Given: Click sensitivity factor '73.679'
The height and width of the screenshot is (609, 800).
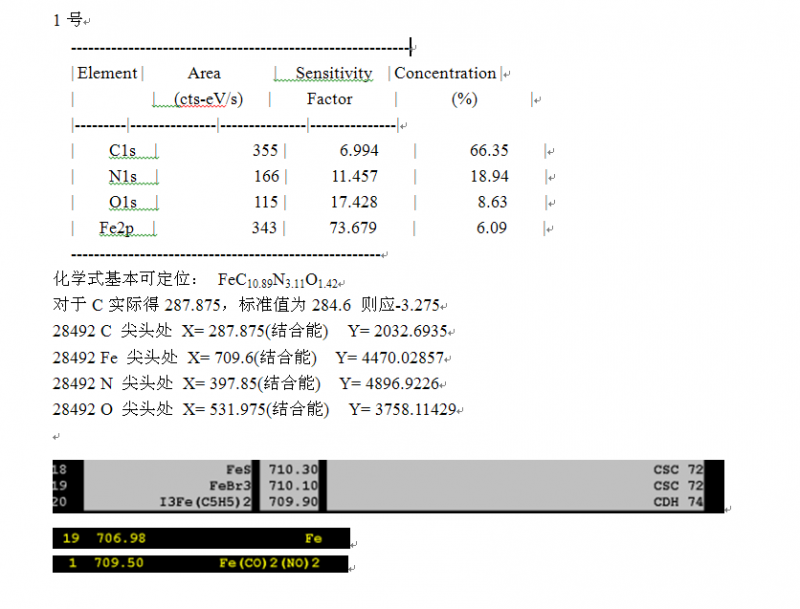Looking at the screenshot, I should pos(353,228).
